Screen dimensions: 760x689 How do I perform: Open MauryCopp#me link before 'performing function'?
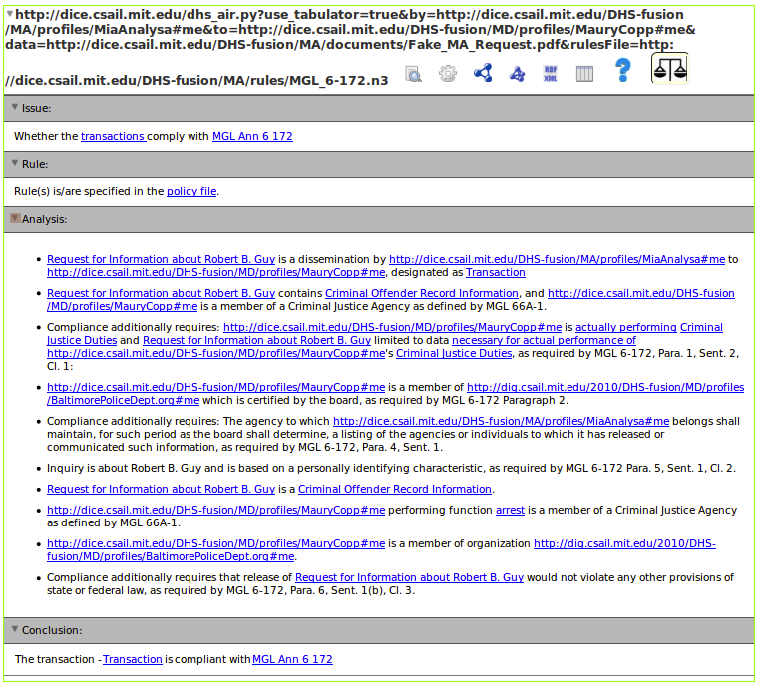point(216,511)
